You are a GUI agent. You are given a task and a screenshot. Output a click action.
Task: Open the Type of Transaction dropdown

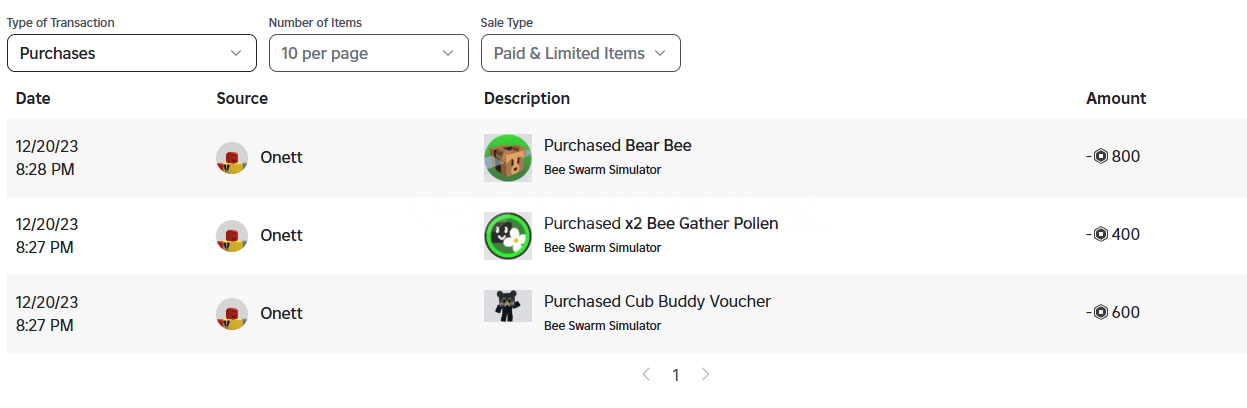132,53
